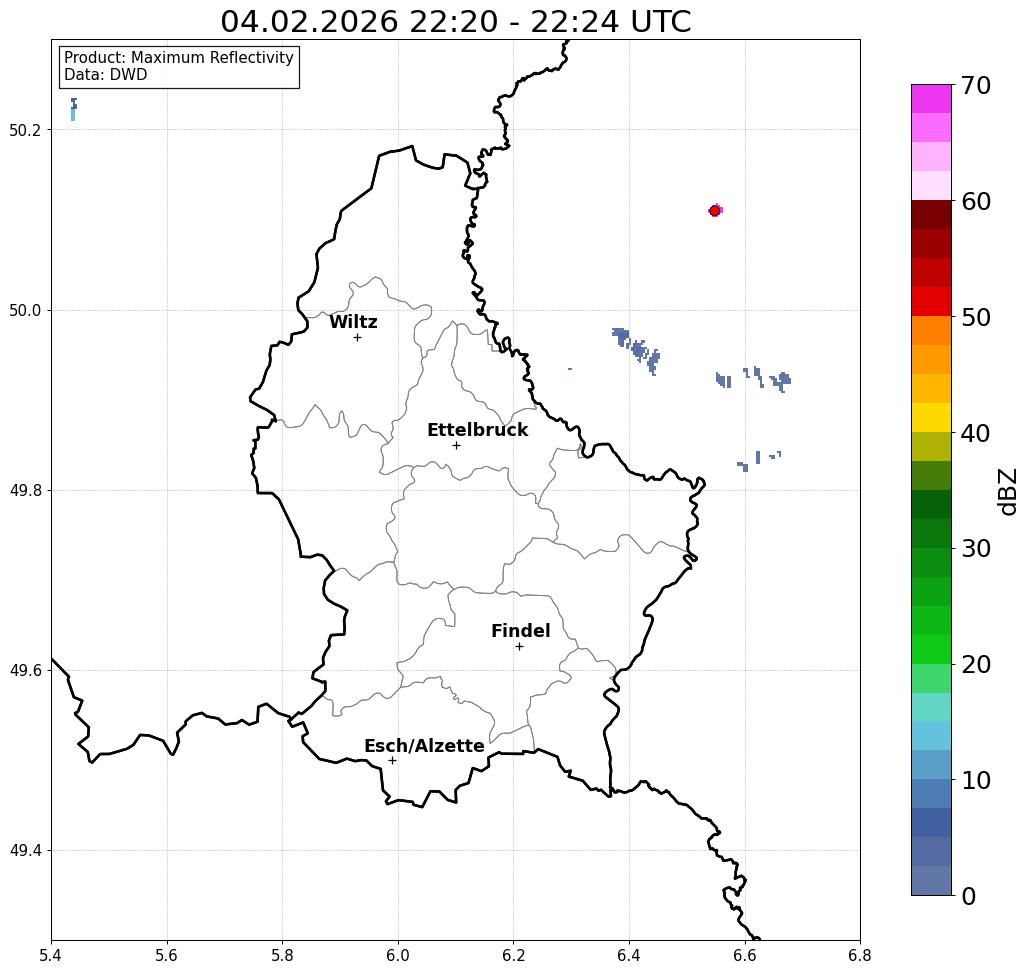Click the diagonal blue echo band east of Luxembourg
1029x973 pixels.
636,351
